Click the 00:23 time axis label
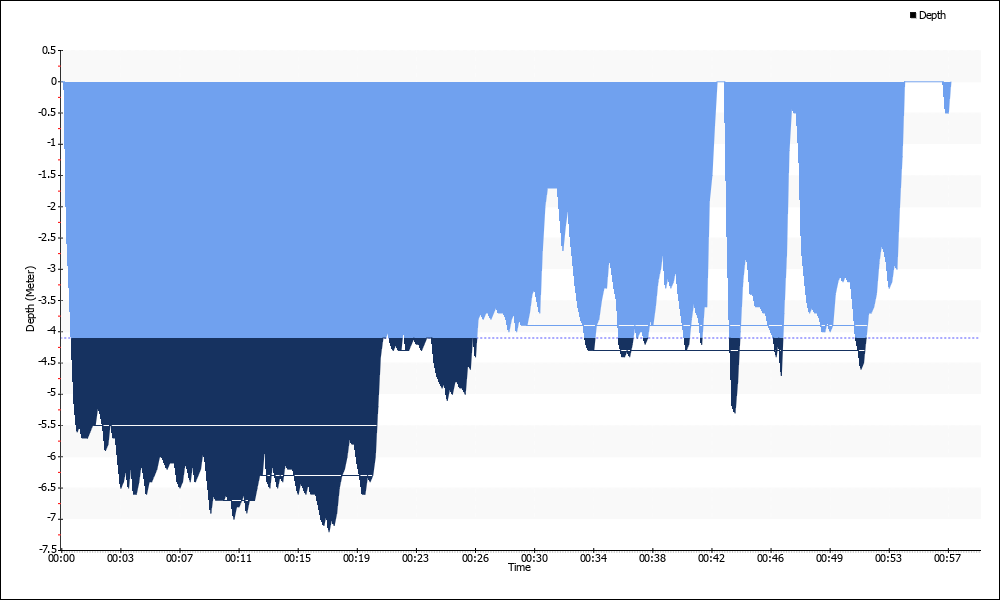Screen dimensions: 1000x600 416,559
